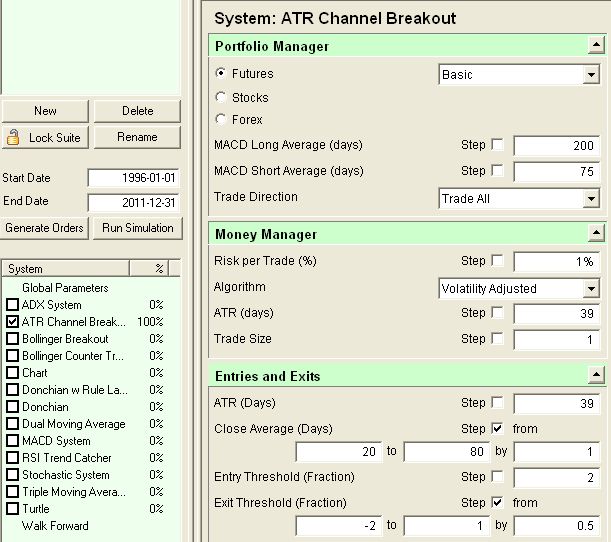Select the Futures radio button

(x=221, y=73)
